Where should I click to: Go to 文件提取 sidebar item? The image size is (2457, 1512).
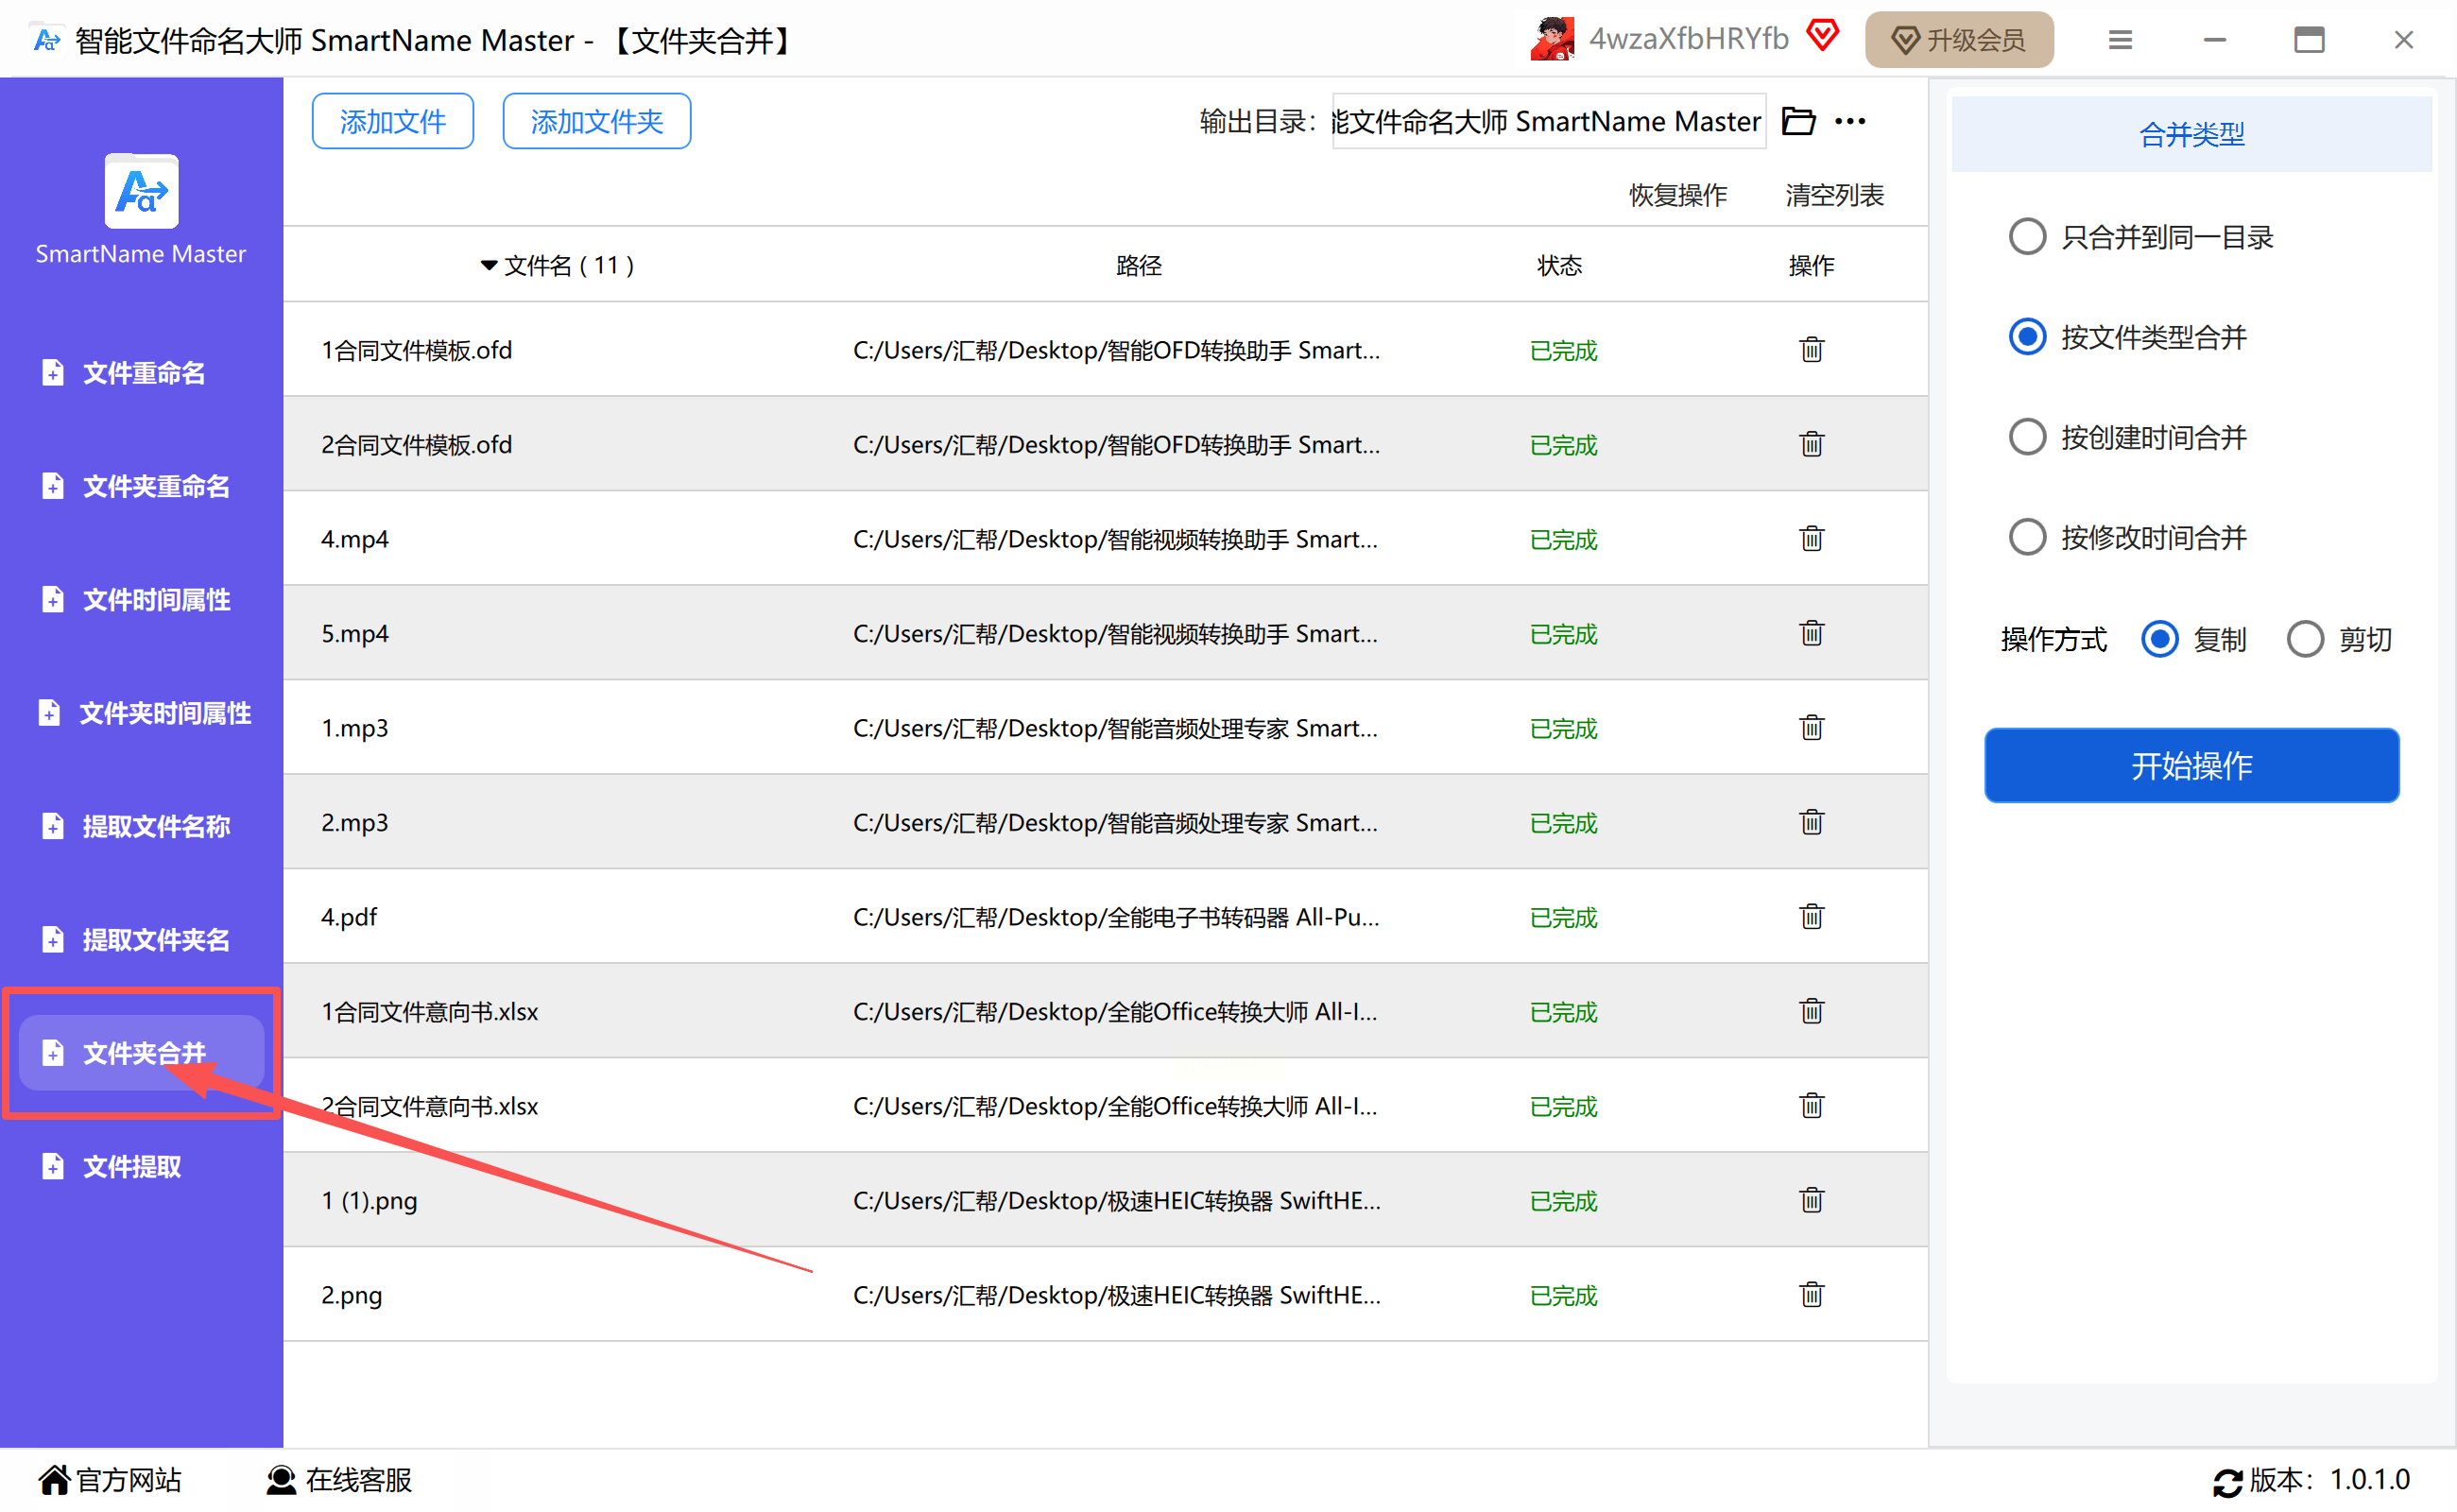[x=131, y=1166]
